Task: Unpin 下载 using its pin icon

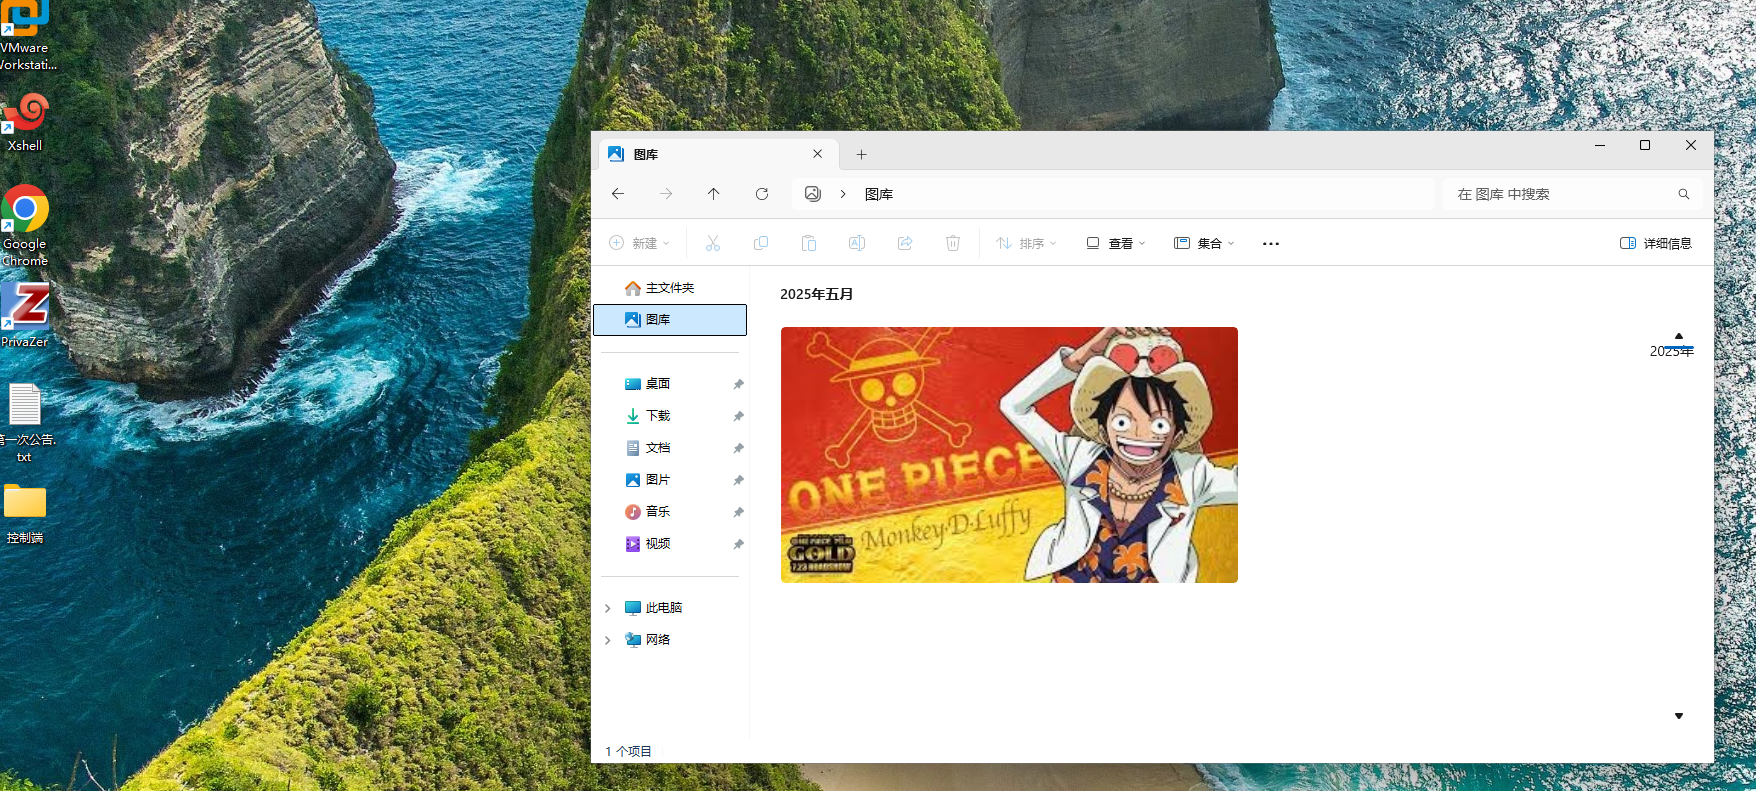Action: (738, 416)
